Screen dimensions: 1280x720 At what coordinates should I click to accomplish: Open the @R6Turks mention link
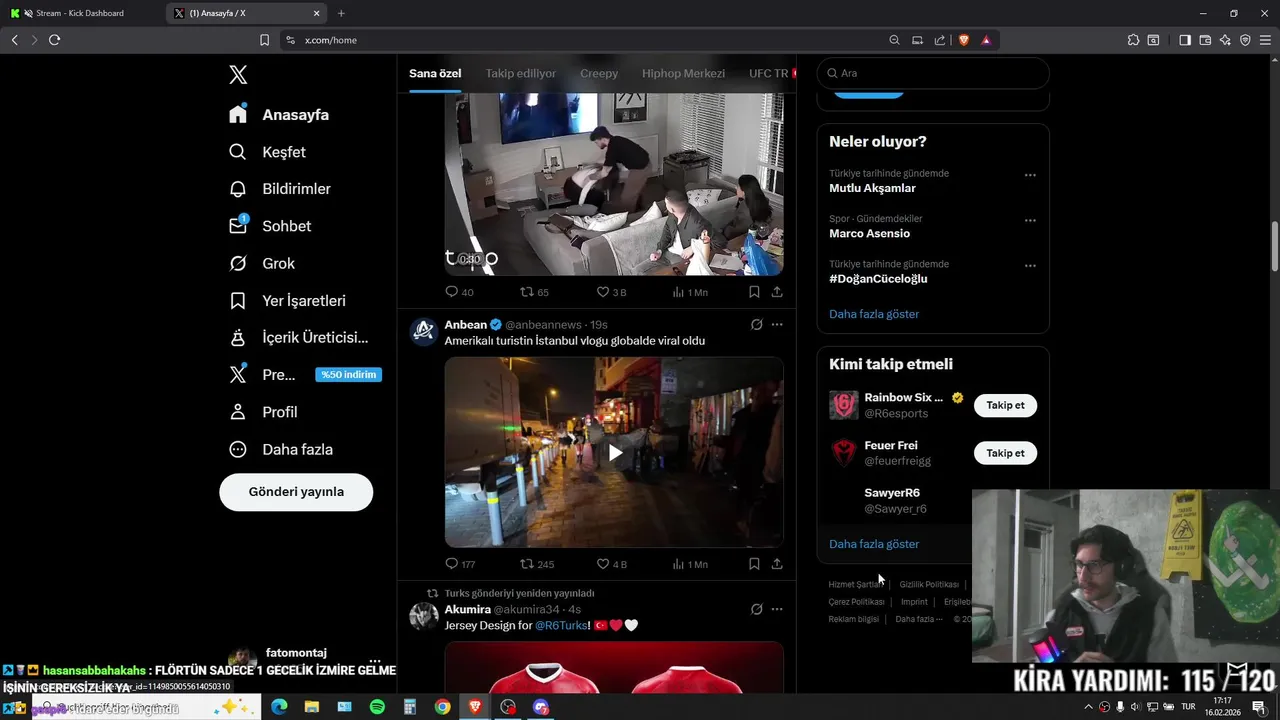pos(562,626)
